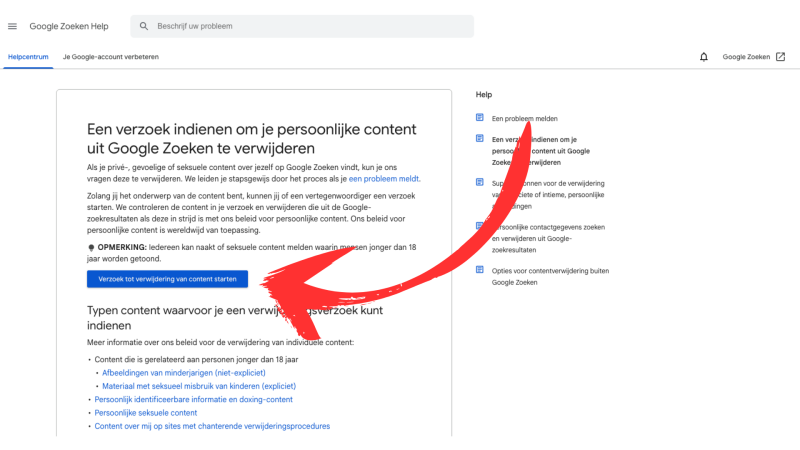Click the article icon beside Een probleem melden
Viewport: 800px width, 450px height.
tap(480, 118)
